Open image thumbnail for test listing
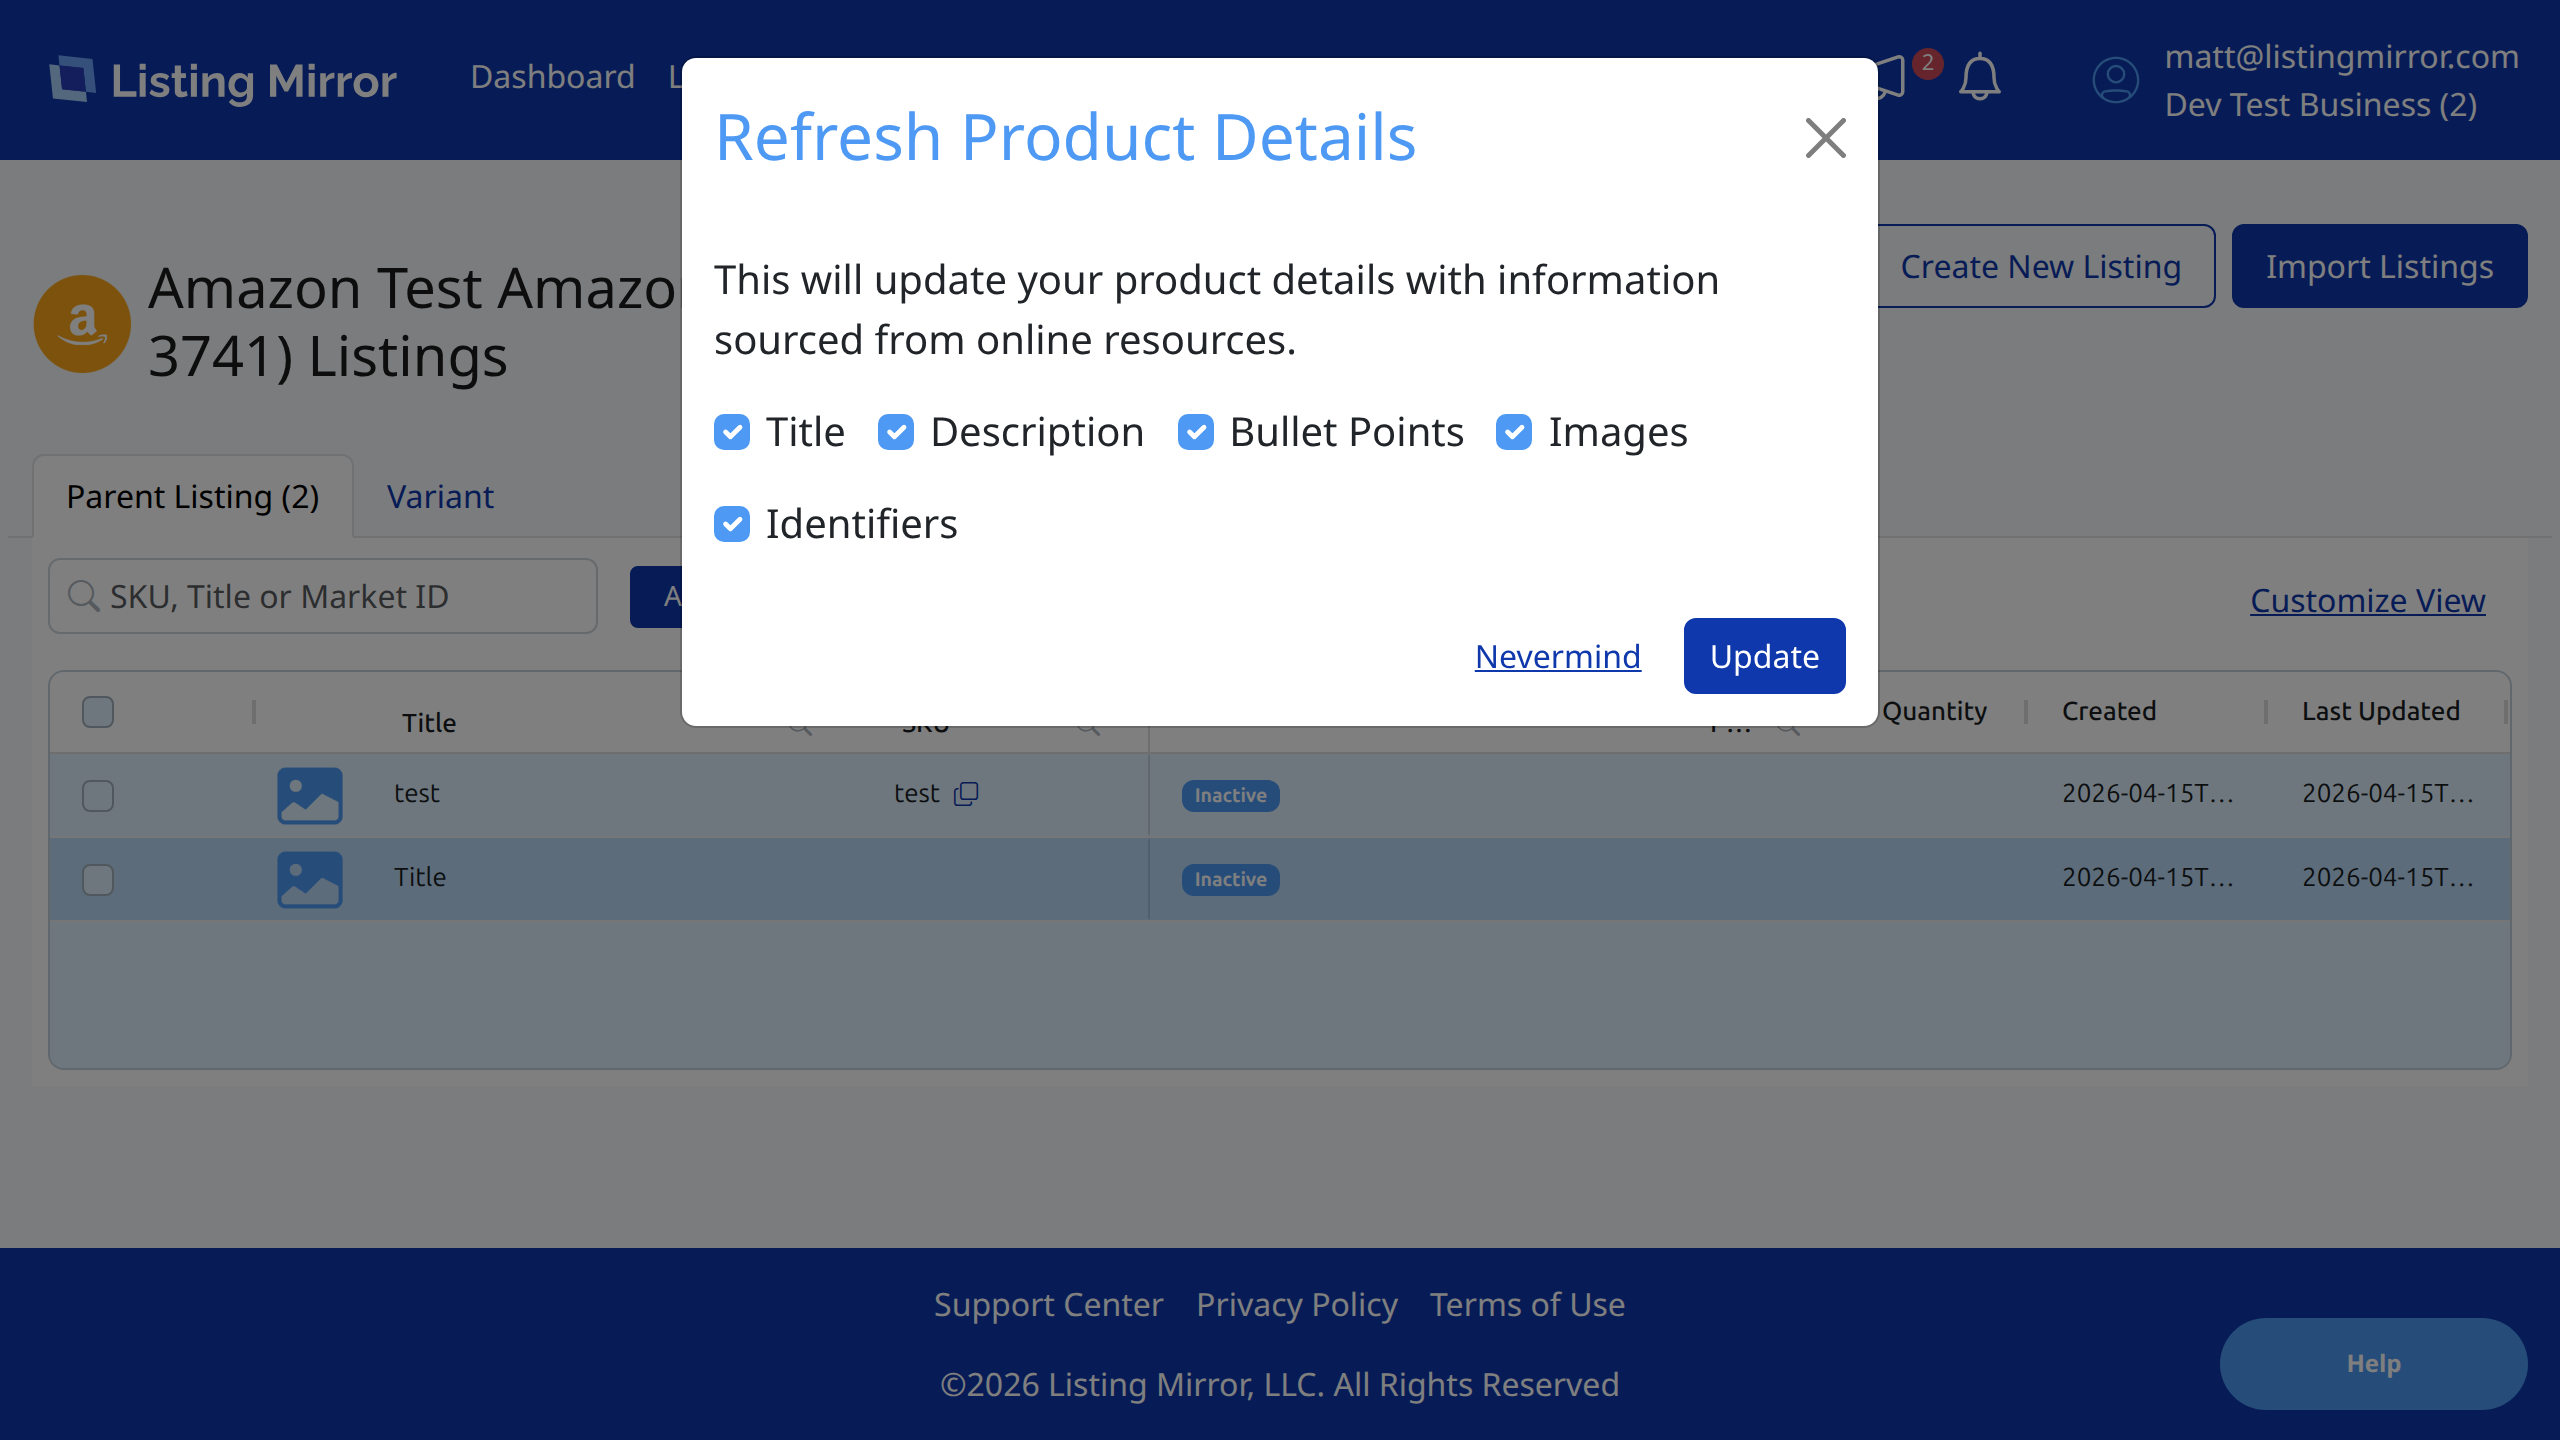The image size is (2560, 1440). pyautogui.click(x=310, y=795)
